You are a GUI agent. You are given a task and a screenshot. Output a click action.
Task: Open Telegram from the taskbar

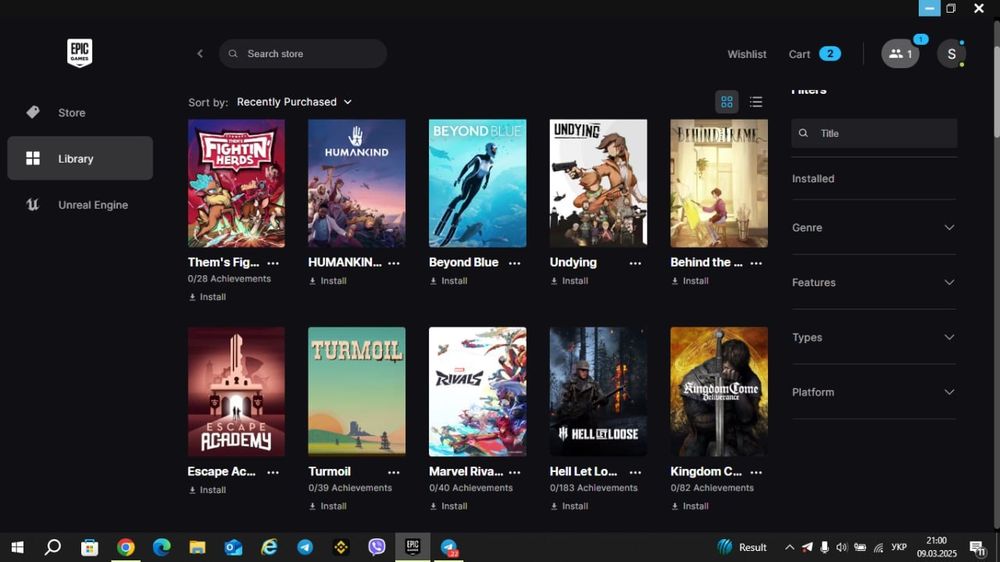pos(305,547)
